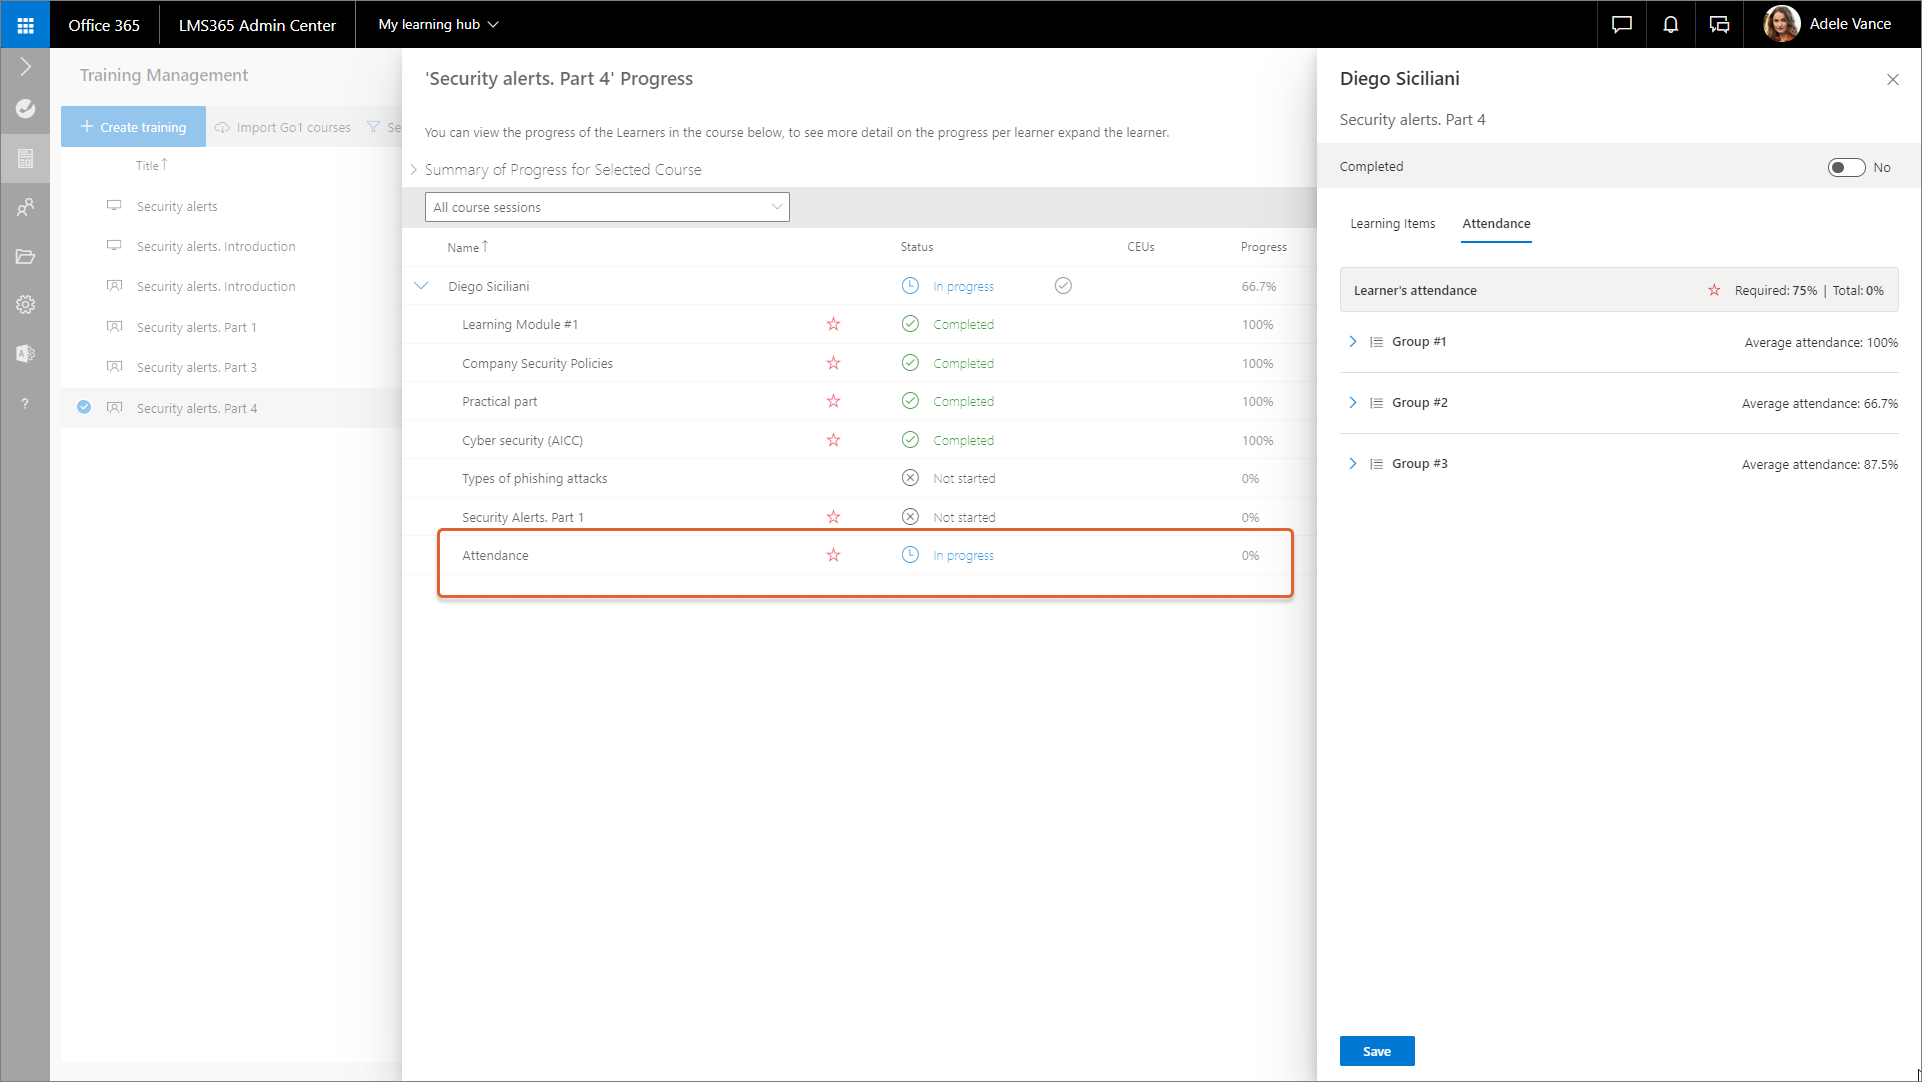The image size is (1922, 1082).
Task: Click the notifications bell icon
Action: (x=1670, y=24)
